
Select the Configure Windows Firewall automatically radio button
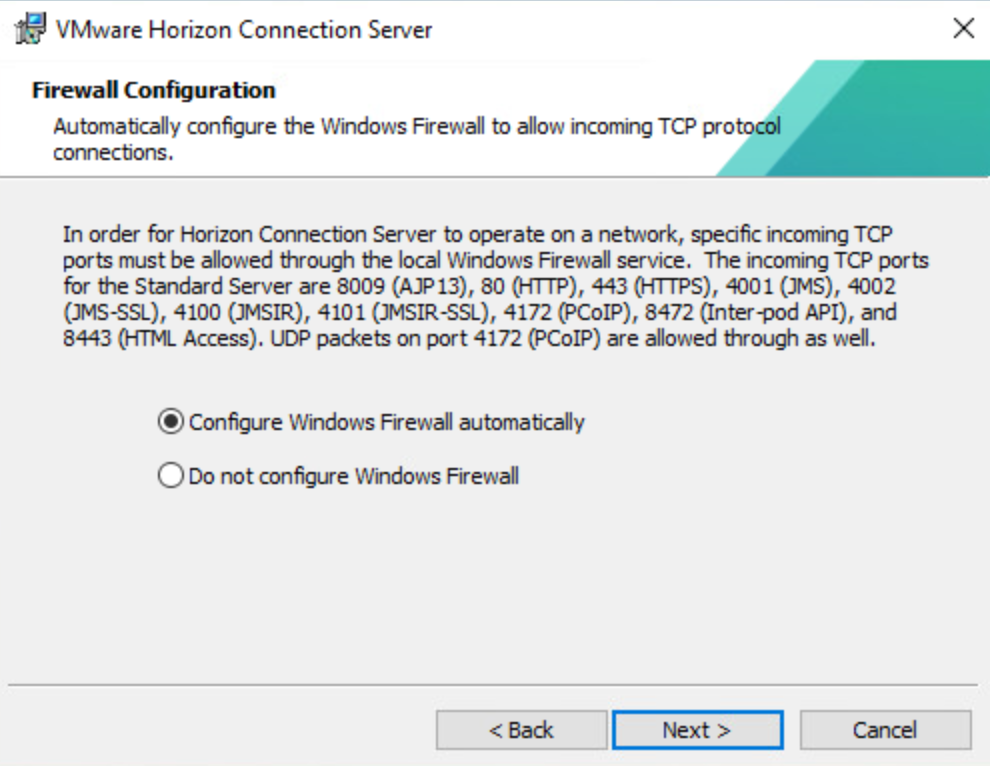(x=171, y=422)
